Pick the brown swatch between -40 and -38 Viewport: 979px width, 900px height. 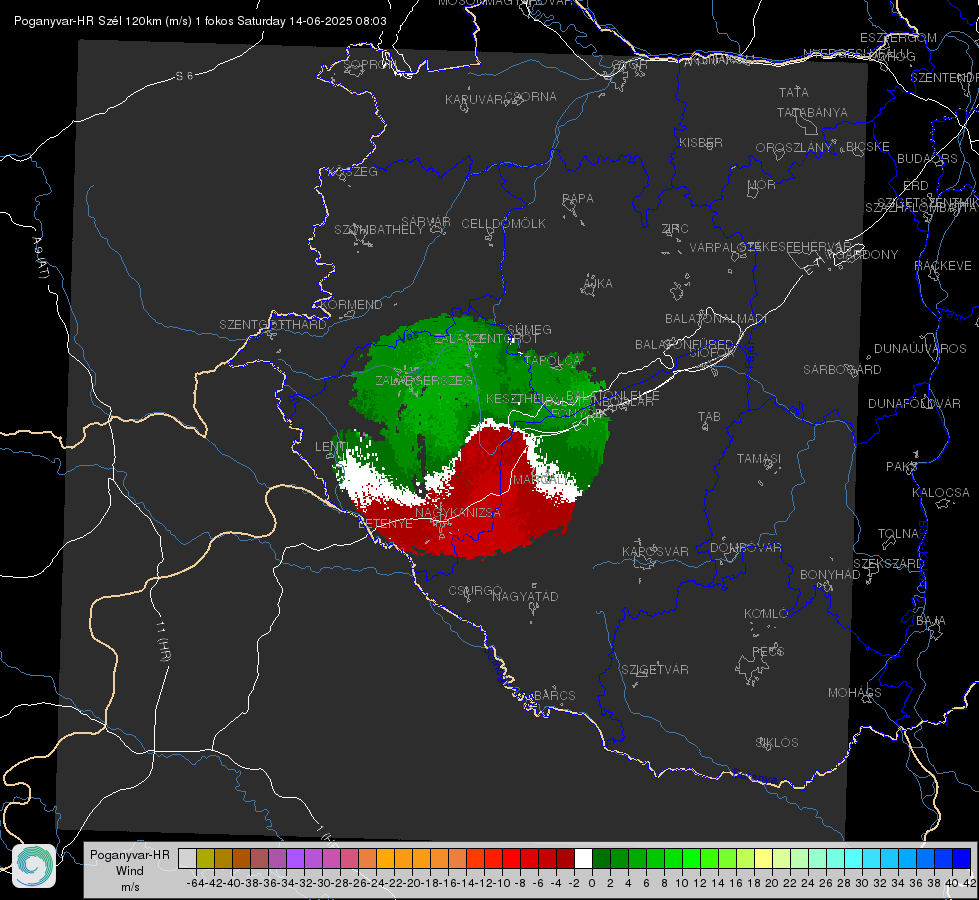click(241, 859)
